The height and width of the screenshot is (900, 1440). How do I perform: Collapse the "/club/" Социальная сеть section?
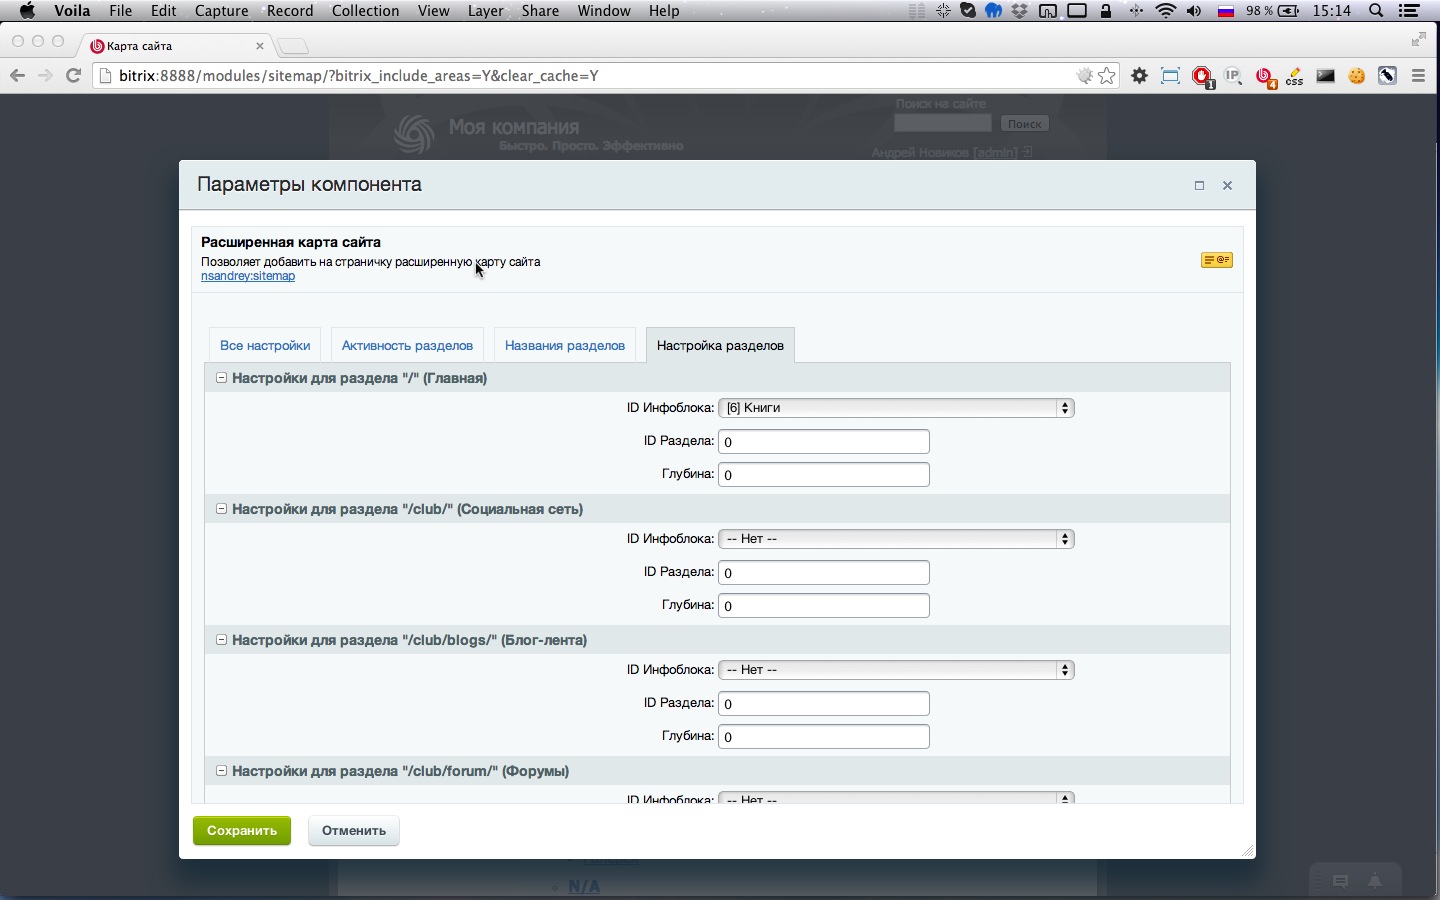222,509
